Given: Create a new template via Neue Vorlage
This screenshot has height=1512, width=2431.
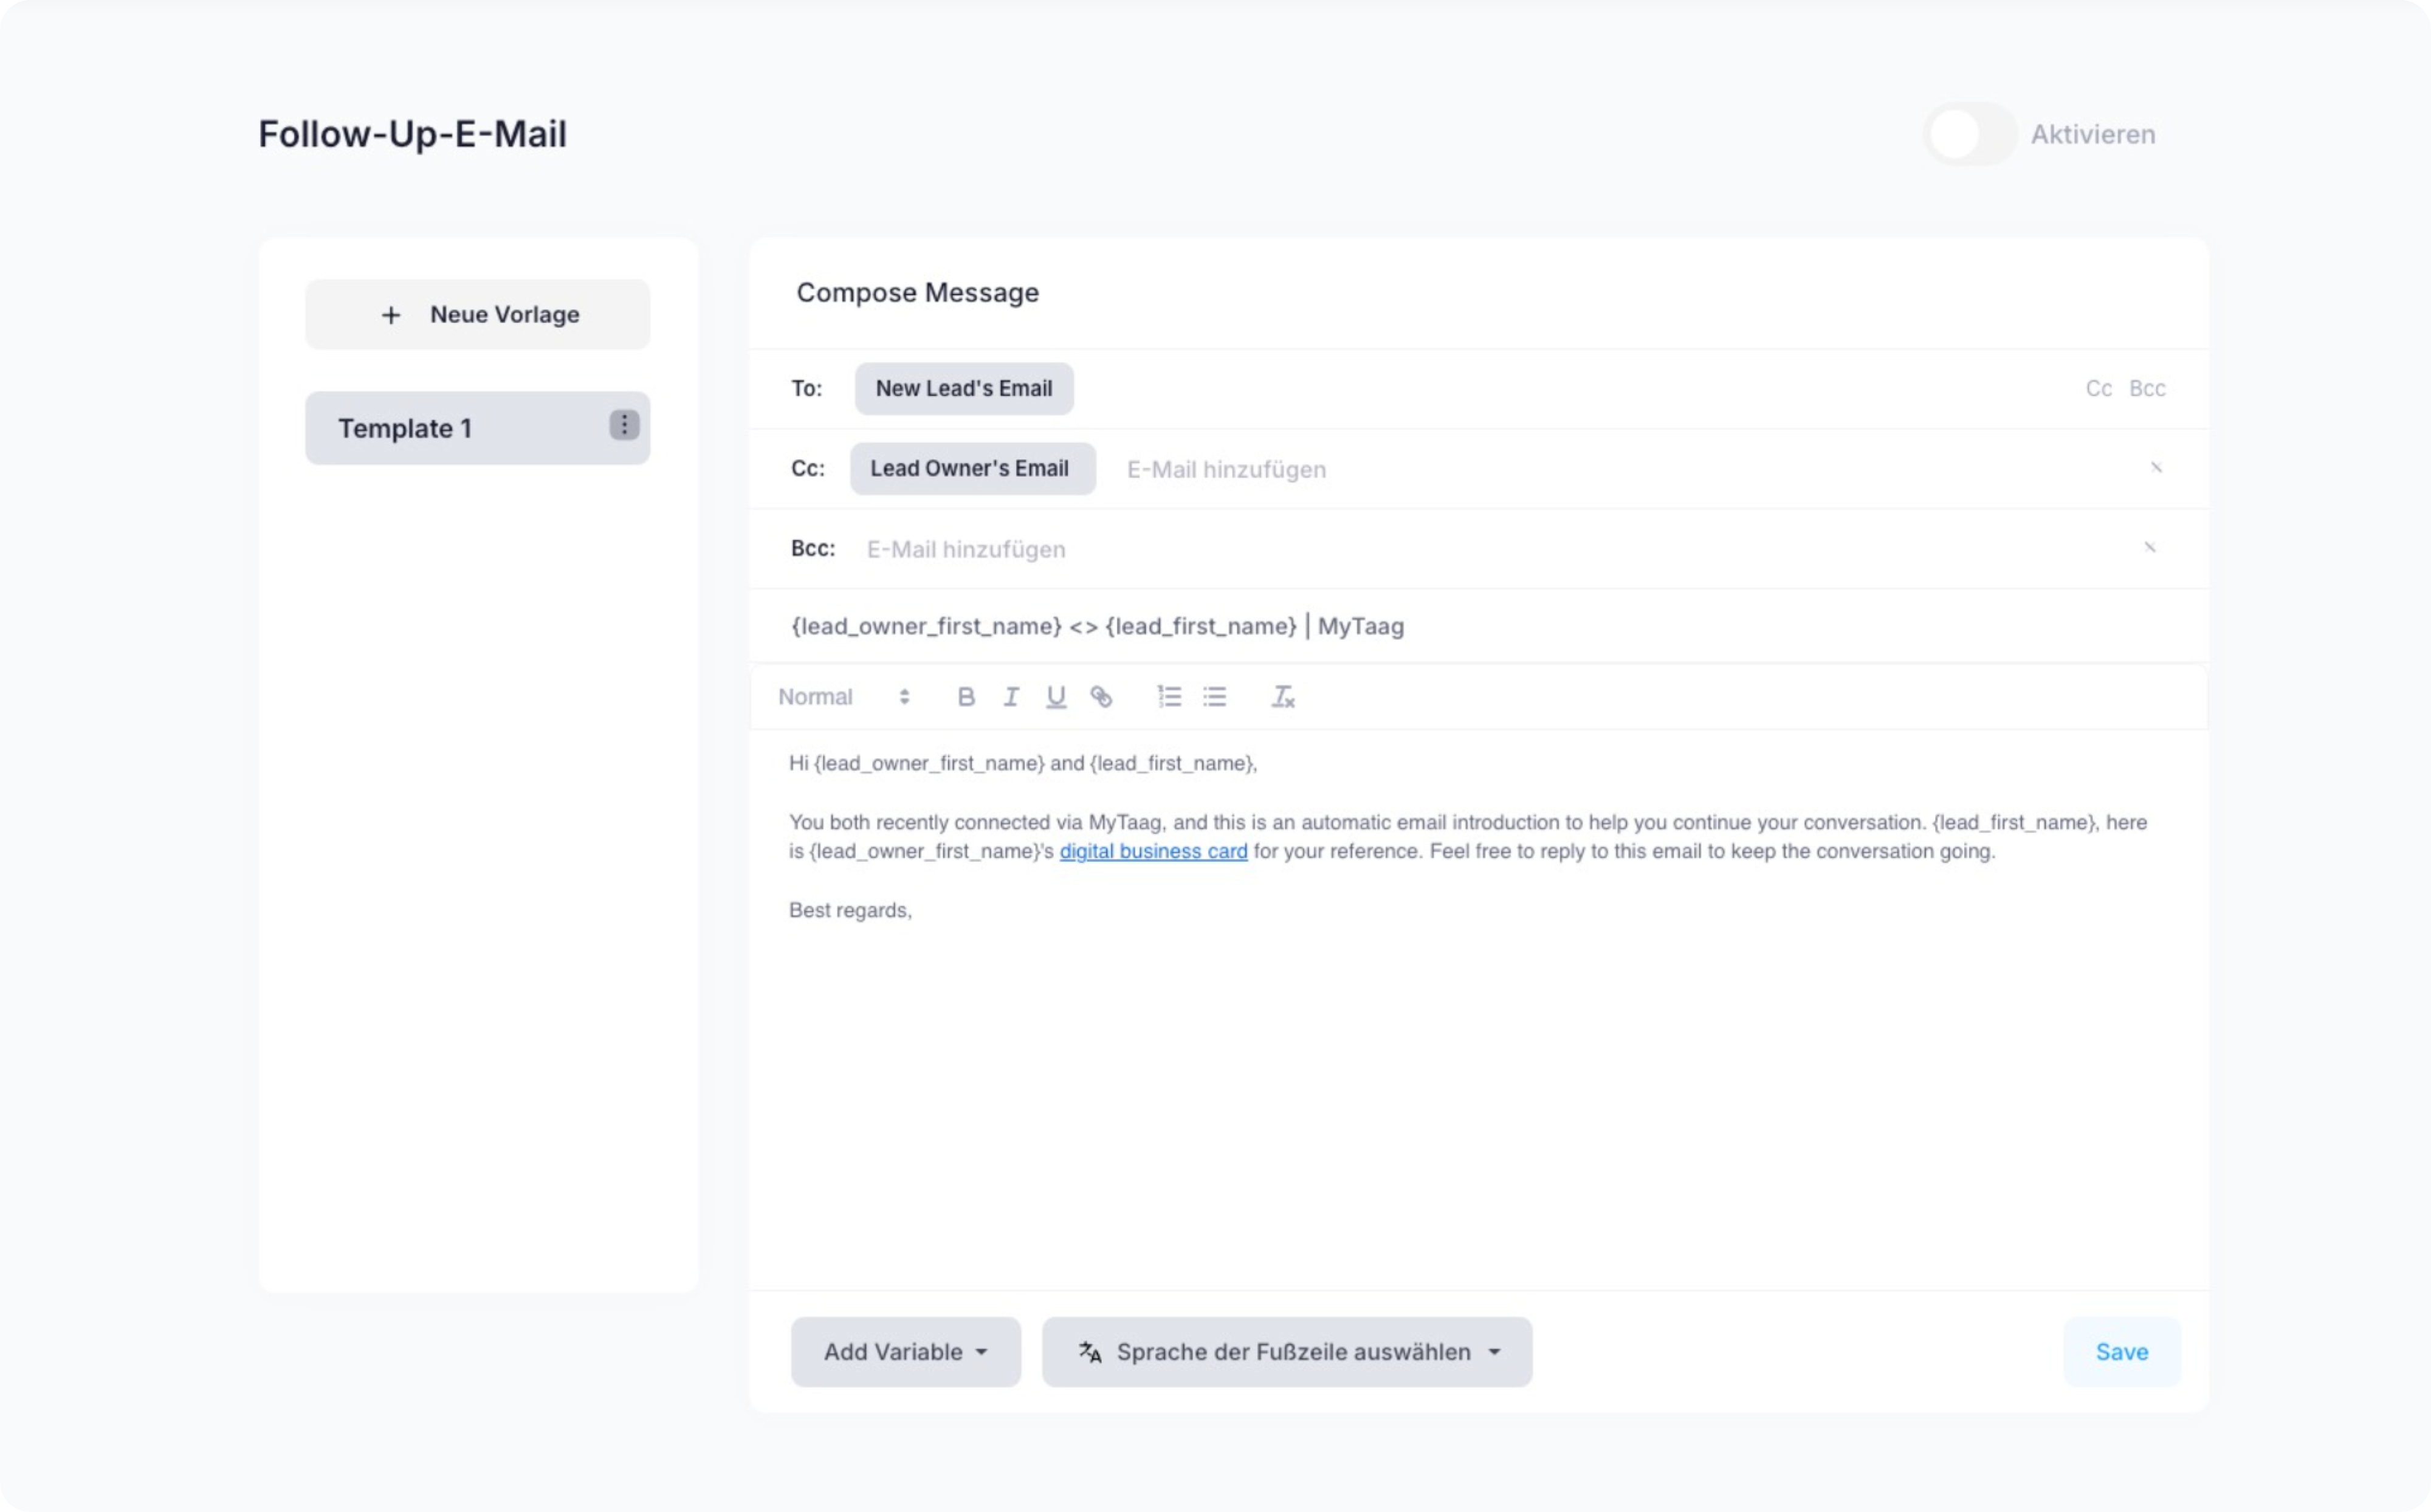Looking at the screenshot, I should (478, 314).
